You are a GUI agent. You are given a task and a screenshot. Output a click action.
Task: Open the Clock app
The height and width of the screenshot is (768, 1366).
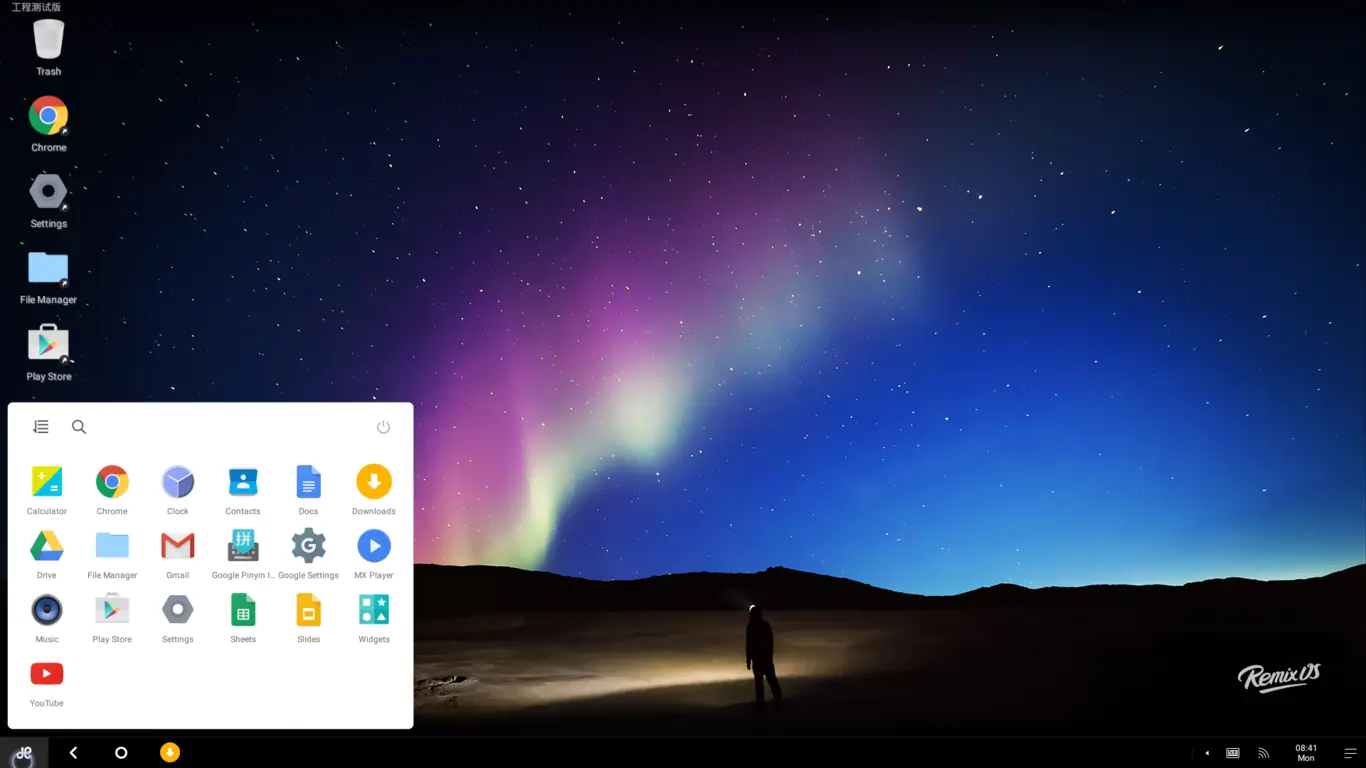pyautogui.click(x=178, y=490)
